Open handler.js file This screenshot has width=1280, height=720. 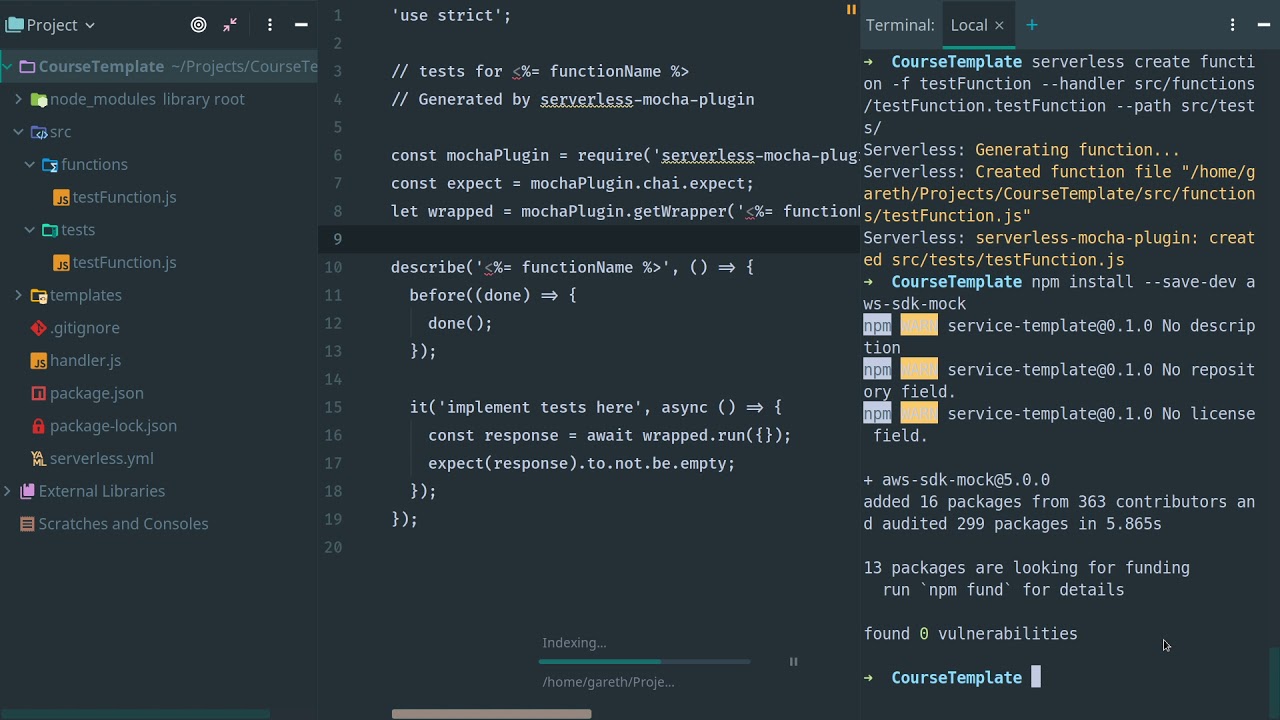pyautogui.click(x=85, y=360)
